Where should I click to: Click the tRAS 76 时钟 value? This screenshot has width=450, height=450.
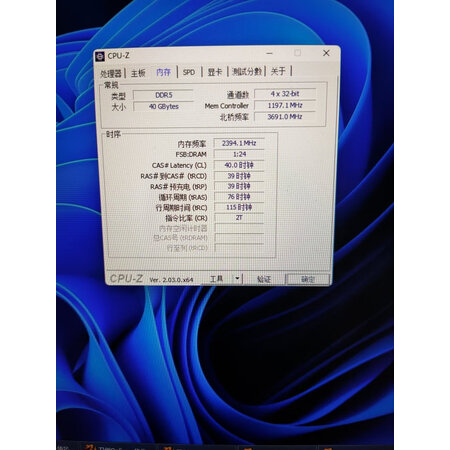tap(239, 197)
